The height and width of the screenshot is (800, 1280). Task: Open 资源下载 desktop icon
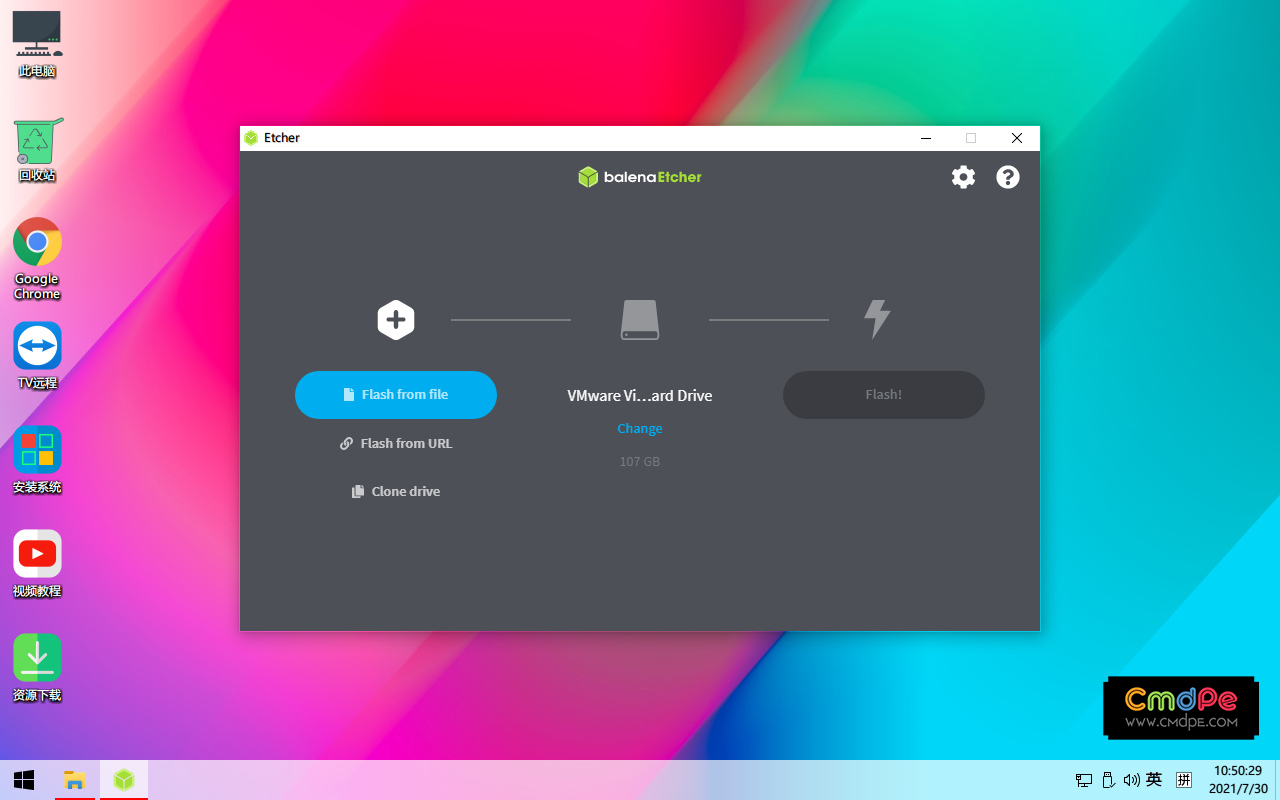(37, 668)
